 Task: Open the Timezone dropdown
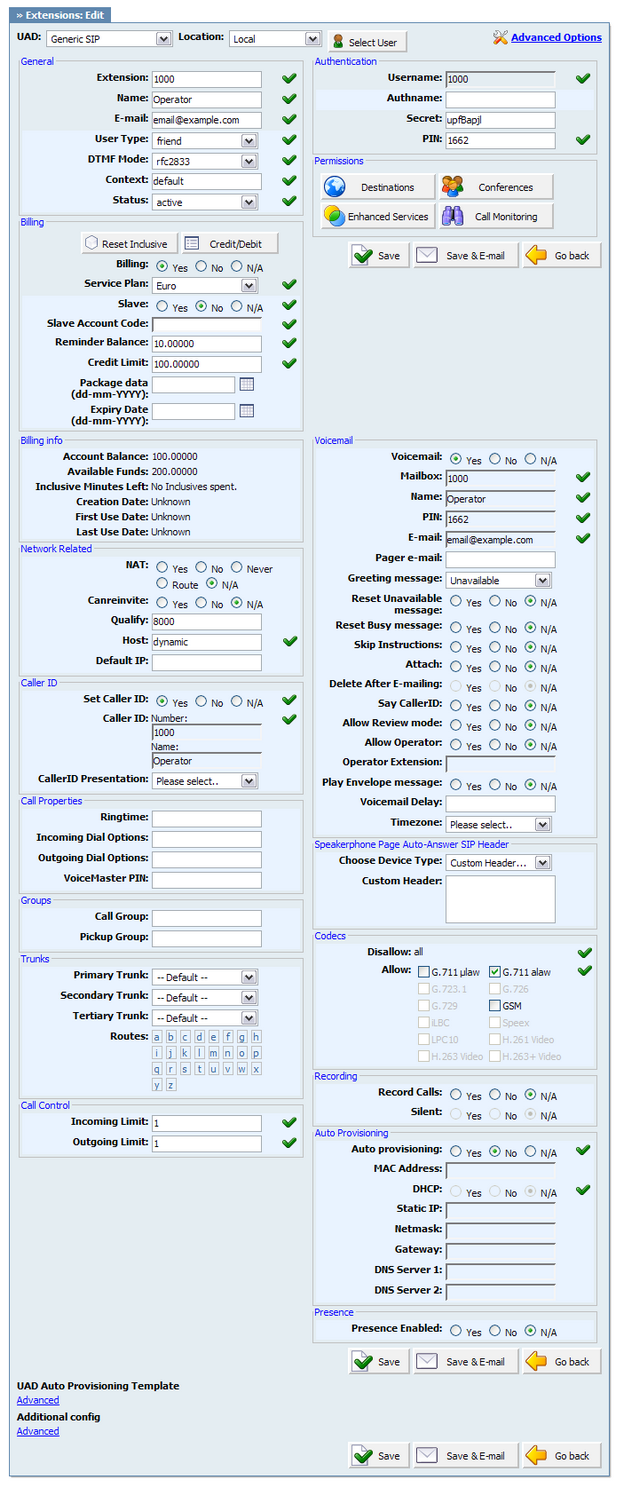(499, 825)
